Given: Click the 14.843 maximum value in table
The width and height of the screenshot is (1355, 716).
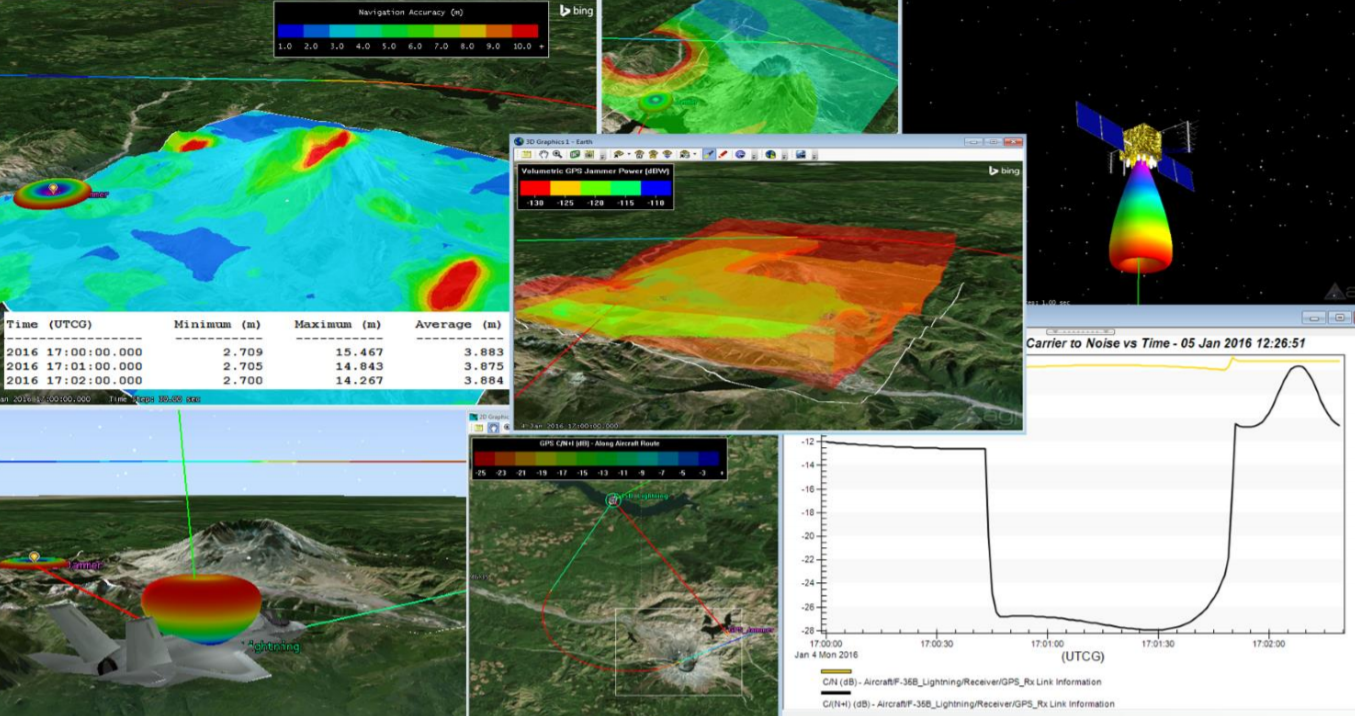Looking at the screenshot, I should click(357, 367).
